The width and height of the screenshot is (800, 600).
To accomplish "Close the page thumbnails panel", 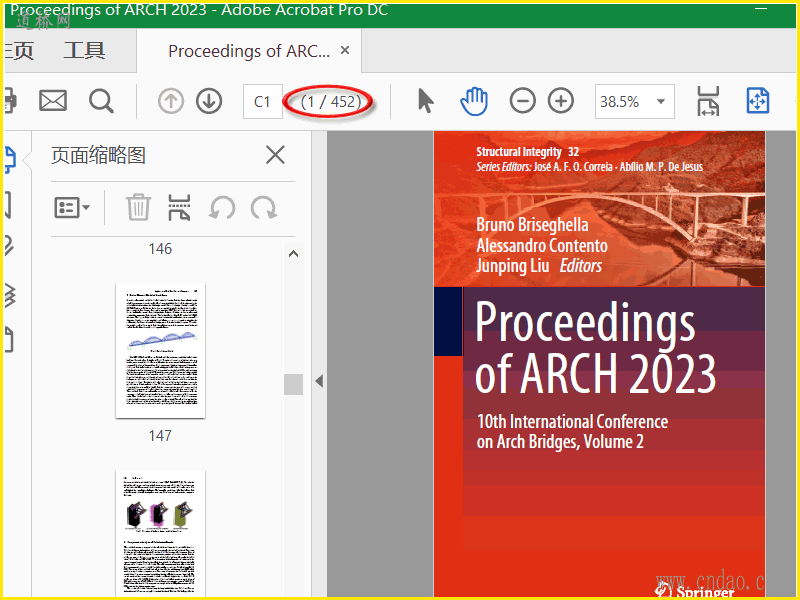I will [275, 155].
